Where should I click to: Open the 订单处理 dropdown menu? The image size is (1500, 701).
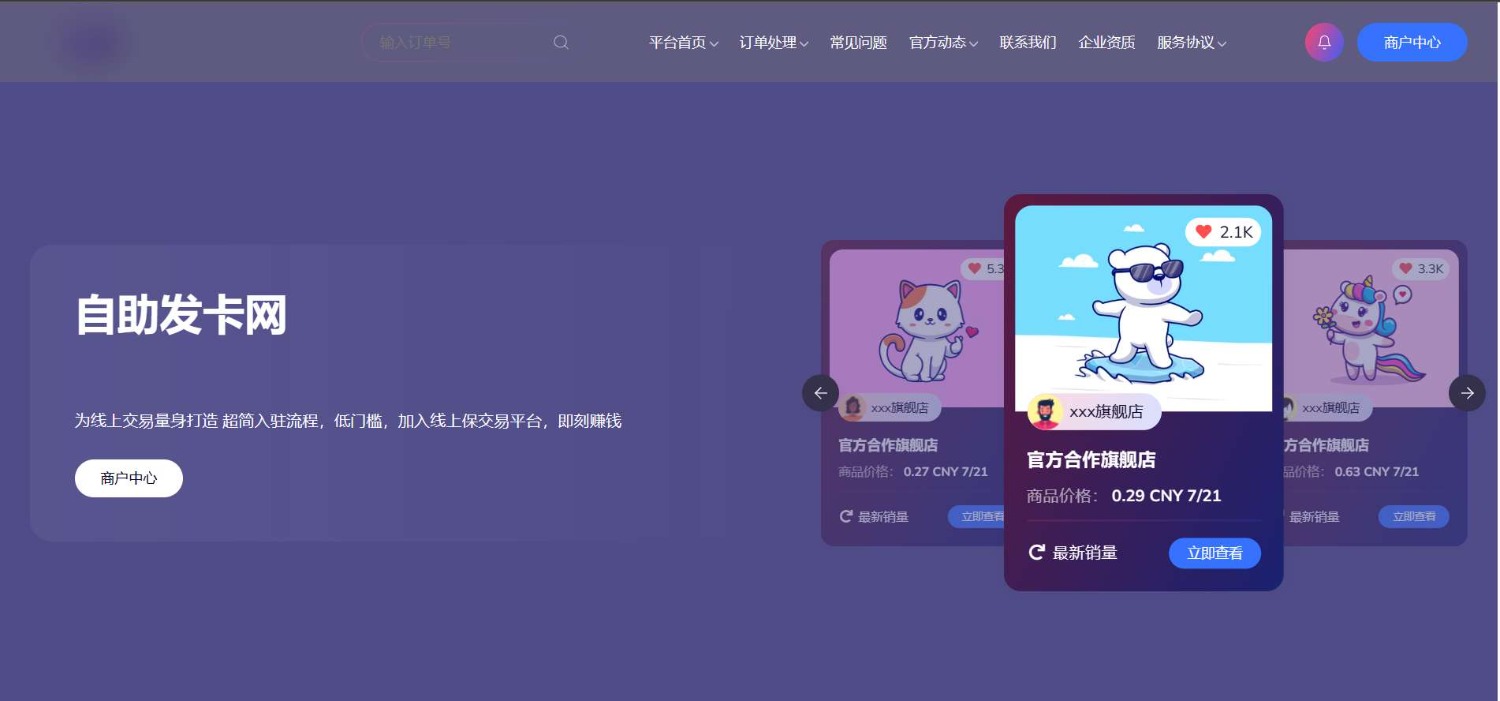(772, 42)
